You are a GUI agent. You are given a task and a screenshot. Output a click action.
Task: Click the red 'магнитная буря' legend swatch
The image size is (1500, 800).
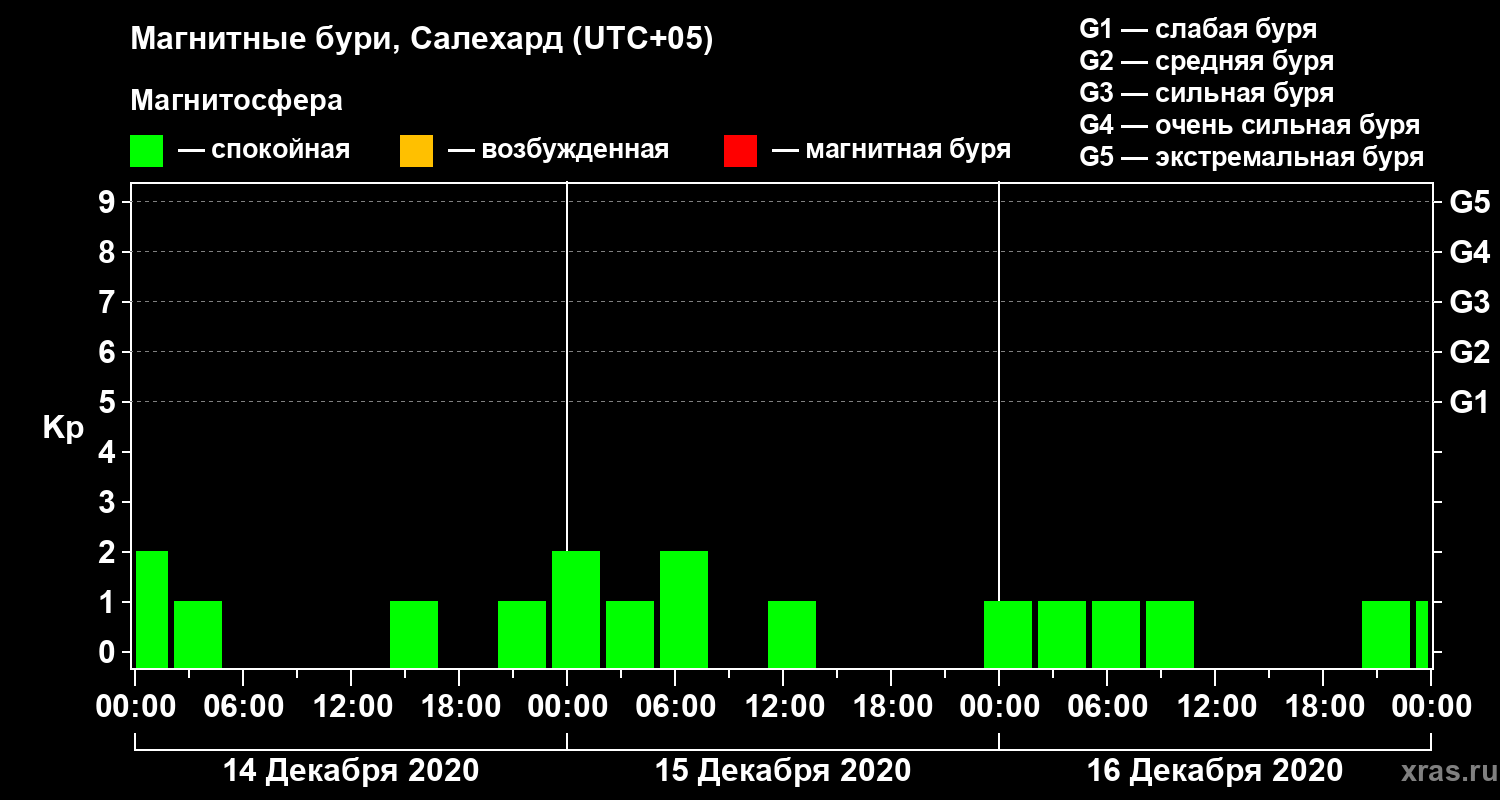pyautogui.click(x=740, y=151)
